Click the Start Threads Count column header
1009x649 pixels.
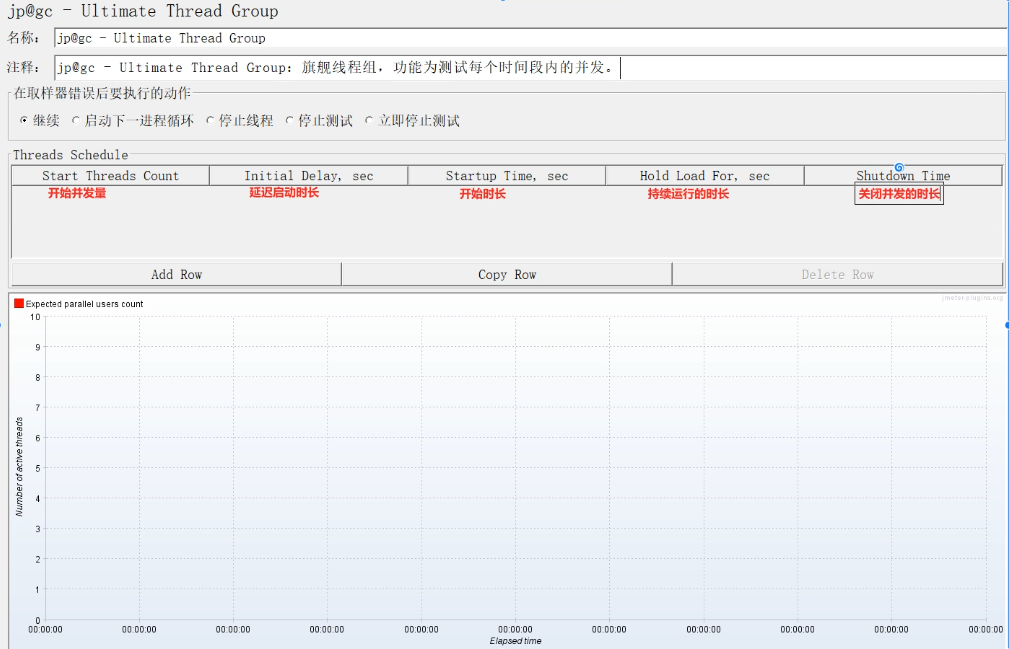tap(110, 176)
